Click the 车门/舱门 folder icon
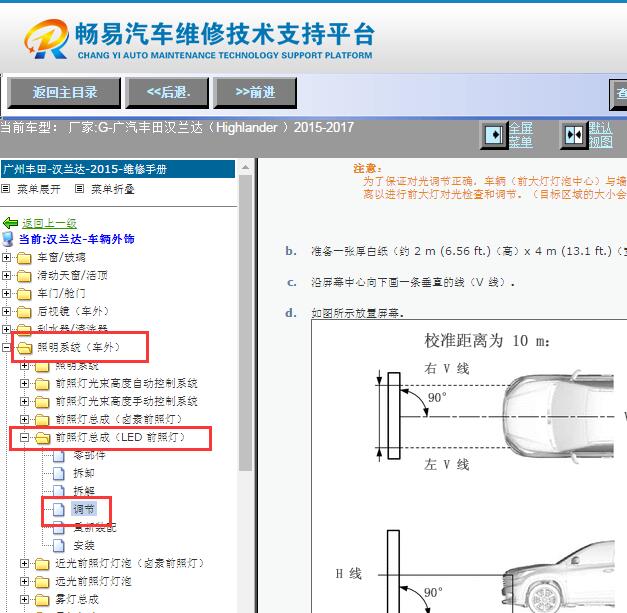 pos(24,294)
